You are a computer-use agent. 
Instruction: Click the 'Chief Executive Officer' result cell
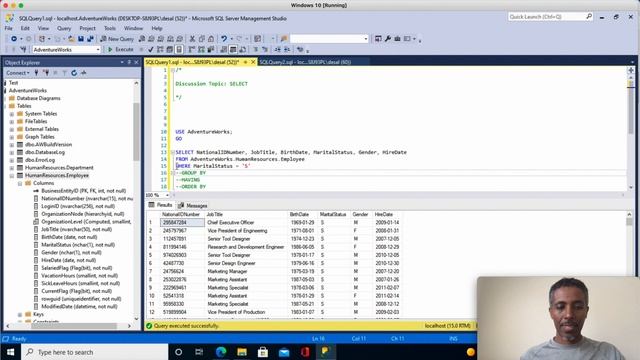point(247,222)
